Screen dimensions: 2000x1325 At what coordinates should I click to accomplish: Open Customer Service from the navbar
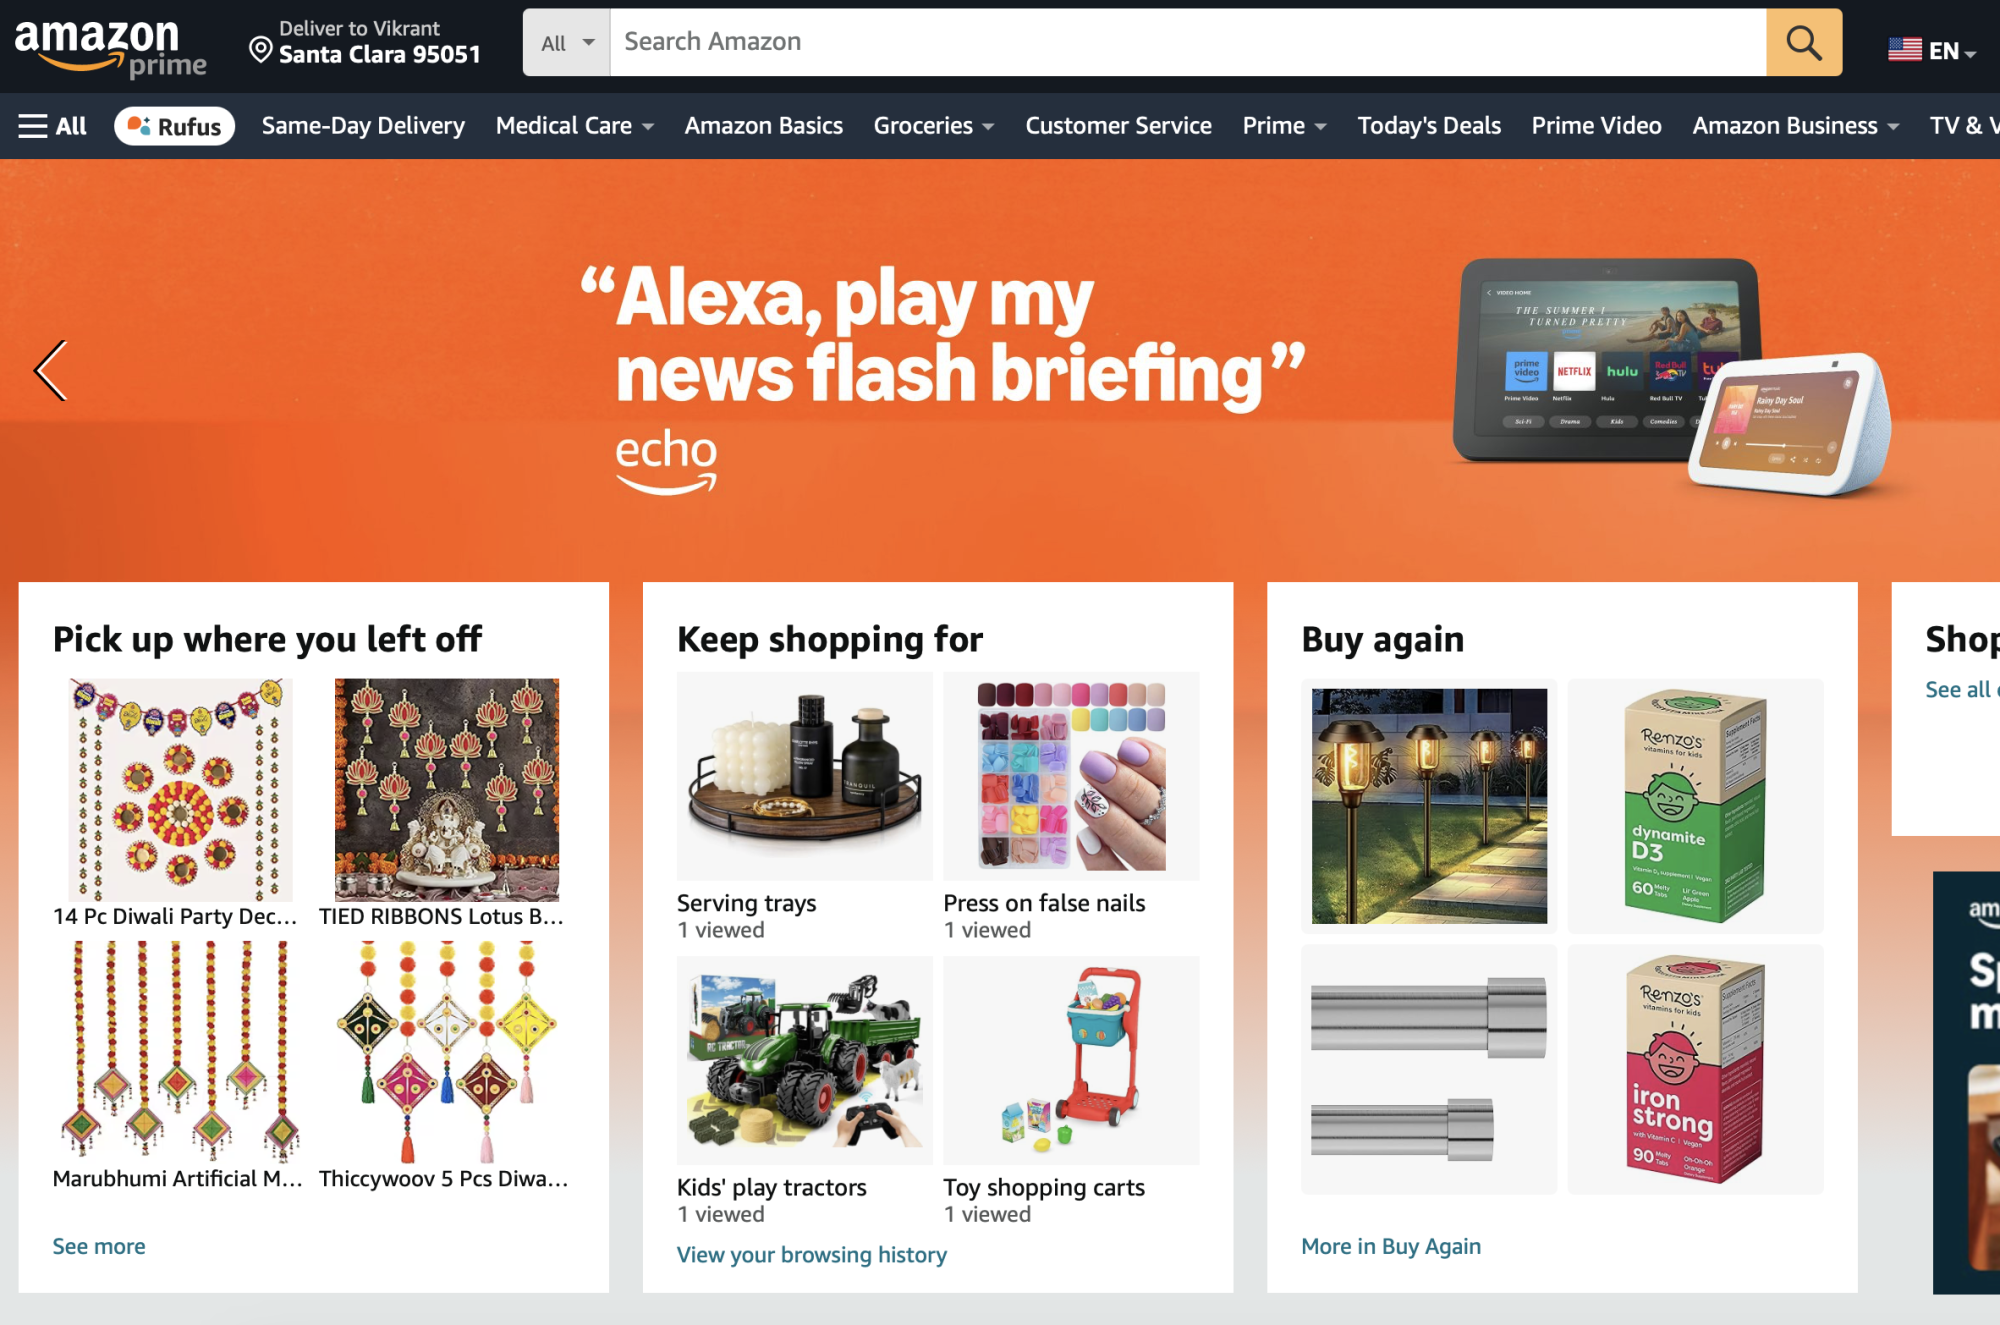click(x=1117, y=125)
